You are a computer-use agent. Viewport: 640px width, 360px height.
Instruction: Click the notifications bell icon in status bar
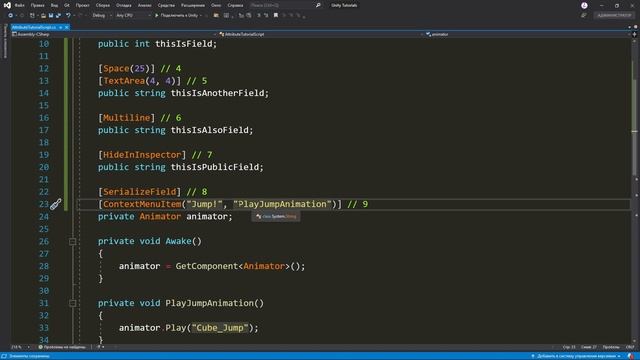631,356
